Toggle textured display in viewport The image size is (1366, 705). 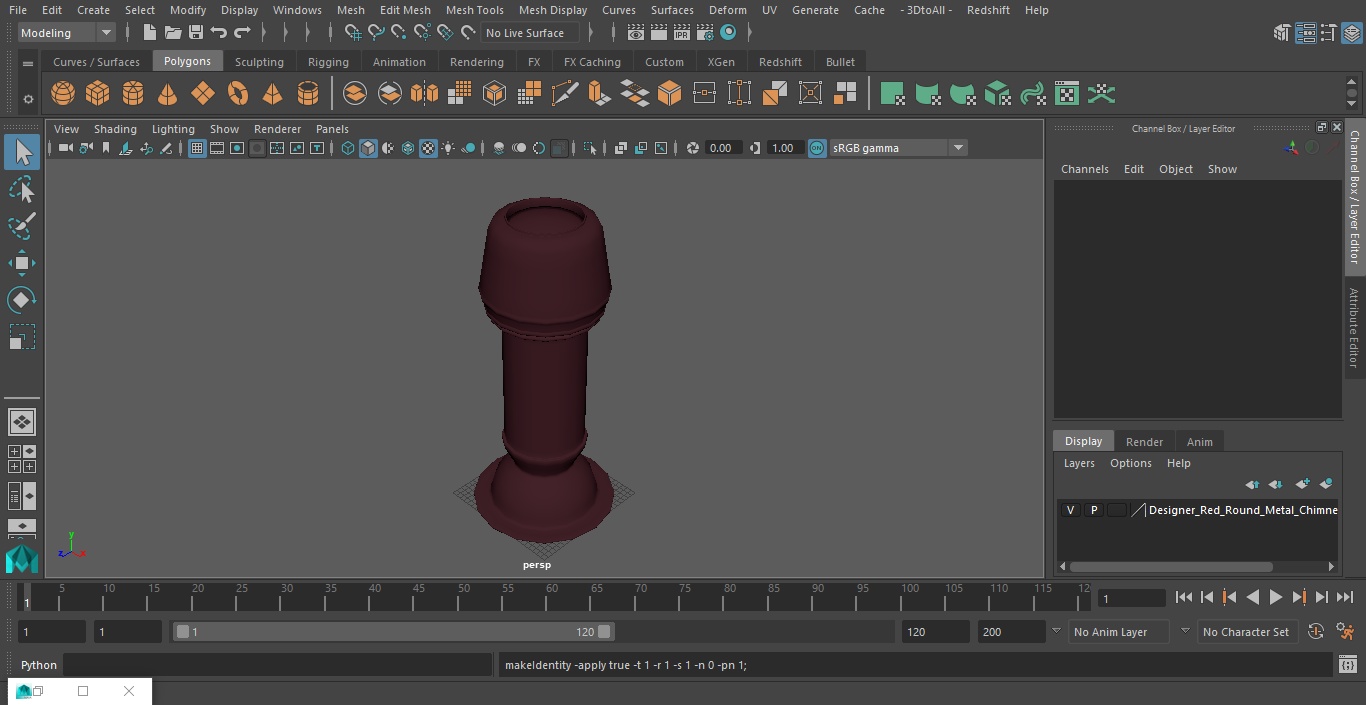[x=428, y=148]
